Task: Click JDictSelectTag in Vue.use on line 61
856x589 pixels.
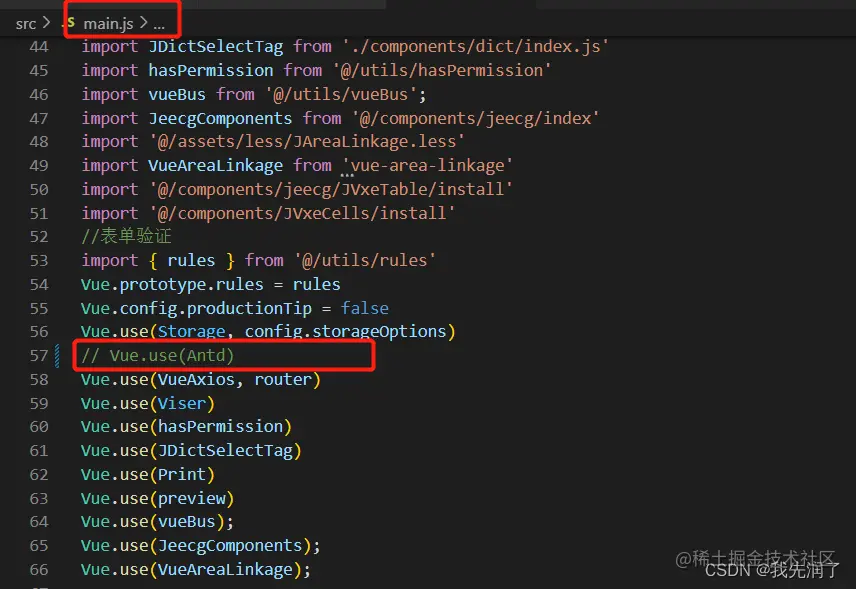Action: pyautogui.click(x=225, y=451)
